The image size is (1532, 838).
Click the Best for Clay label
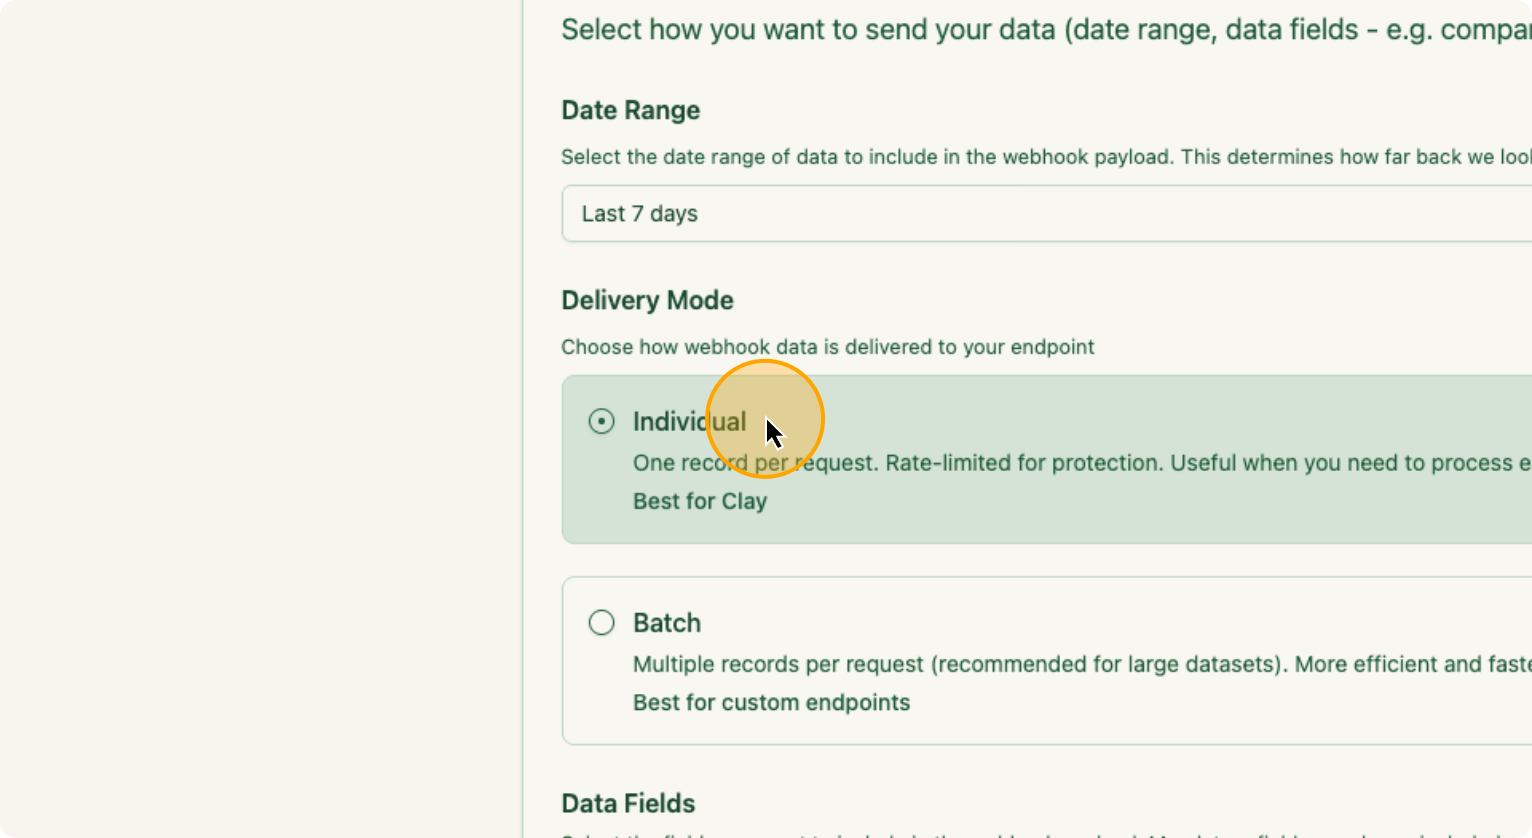coord(700,500)
